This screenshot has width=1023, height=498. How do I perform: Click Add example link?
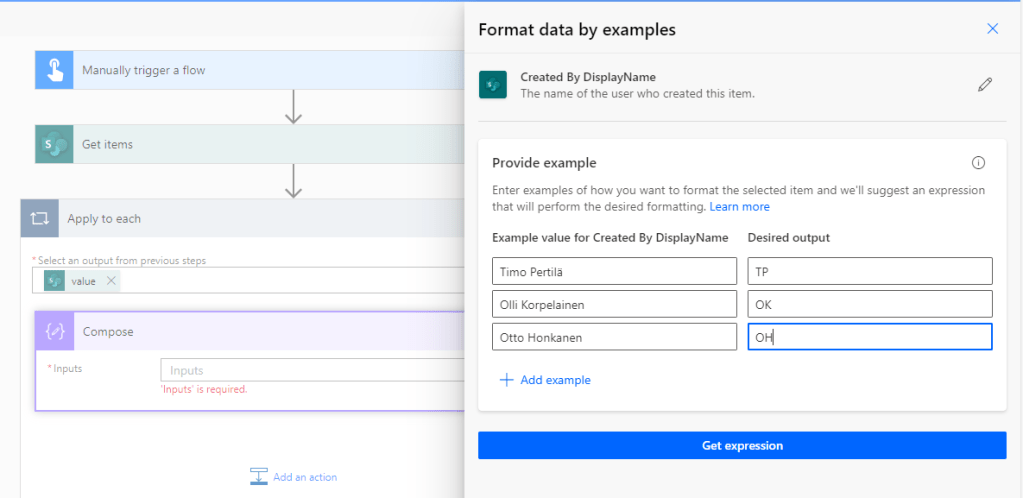click(x=545, y=380)
